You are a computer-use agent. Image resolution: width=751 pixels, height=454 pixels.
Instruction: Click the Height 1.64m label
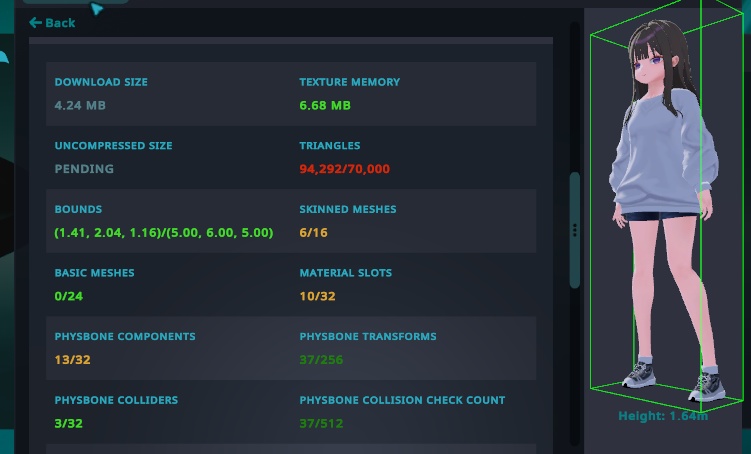663,416
